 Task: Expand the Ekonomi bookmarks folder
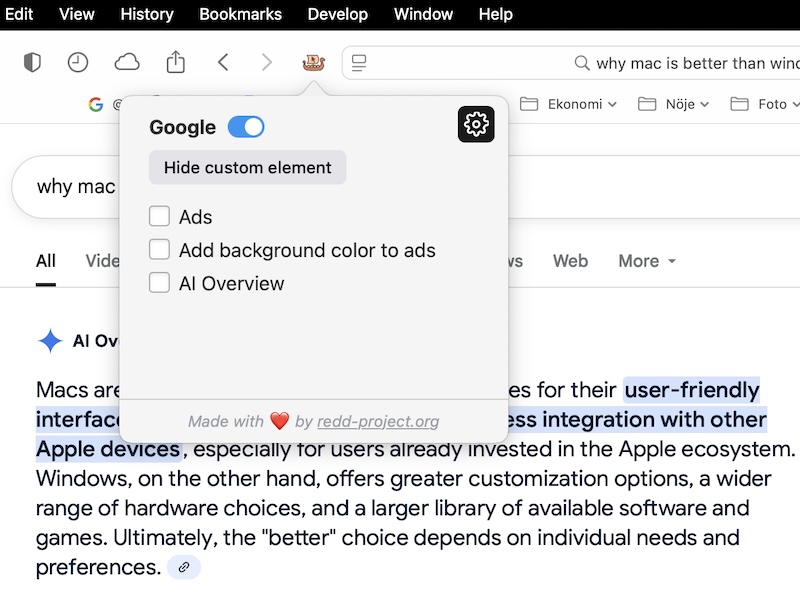(568, 105)
